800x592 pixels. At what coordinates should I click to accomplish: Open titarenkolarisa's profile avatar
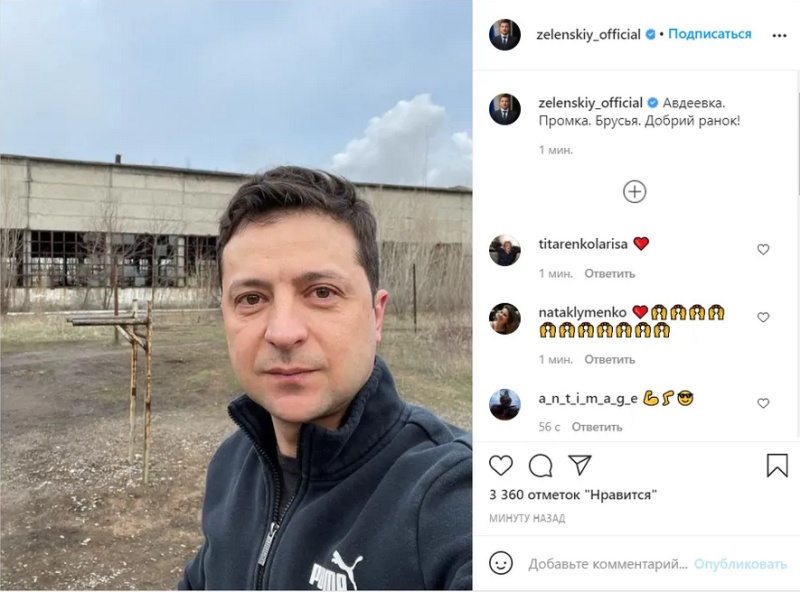tap(505, 250)
